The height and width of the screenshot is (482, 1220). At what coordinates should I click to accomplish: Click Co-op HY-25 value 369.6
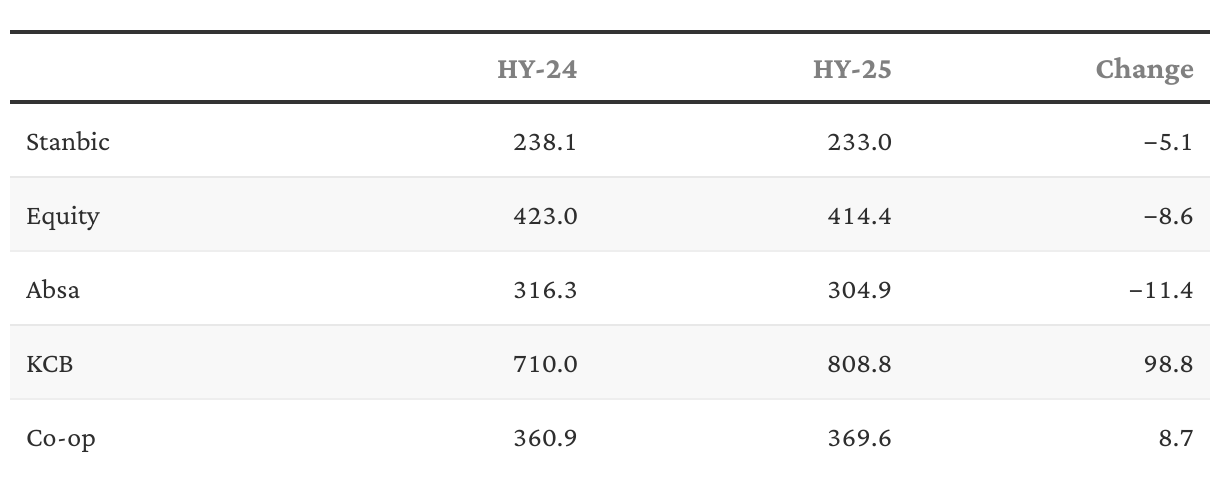[859, 438]
